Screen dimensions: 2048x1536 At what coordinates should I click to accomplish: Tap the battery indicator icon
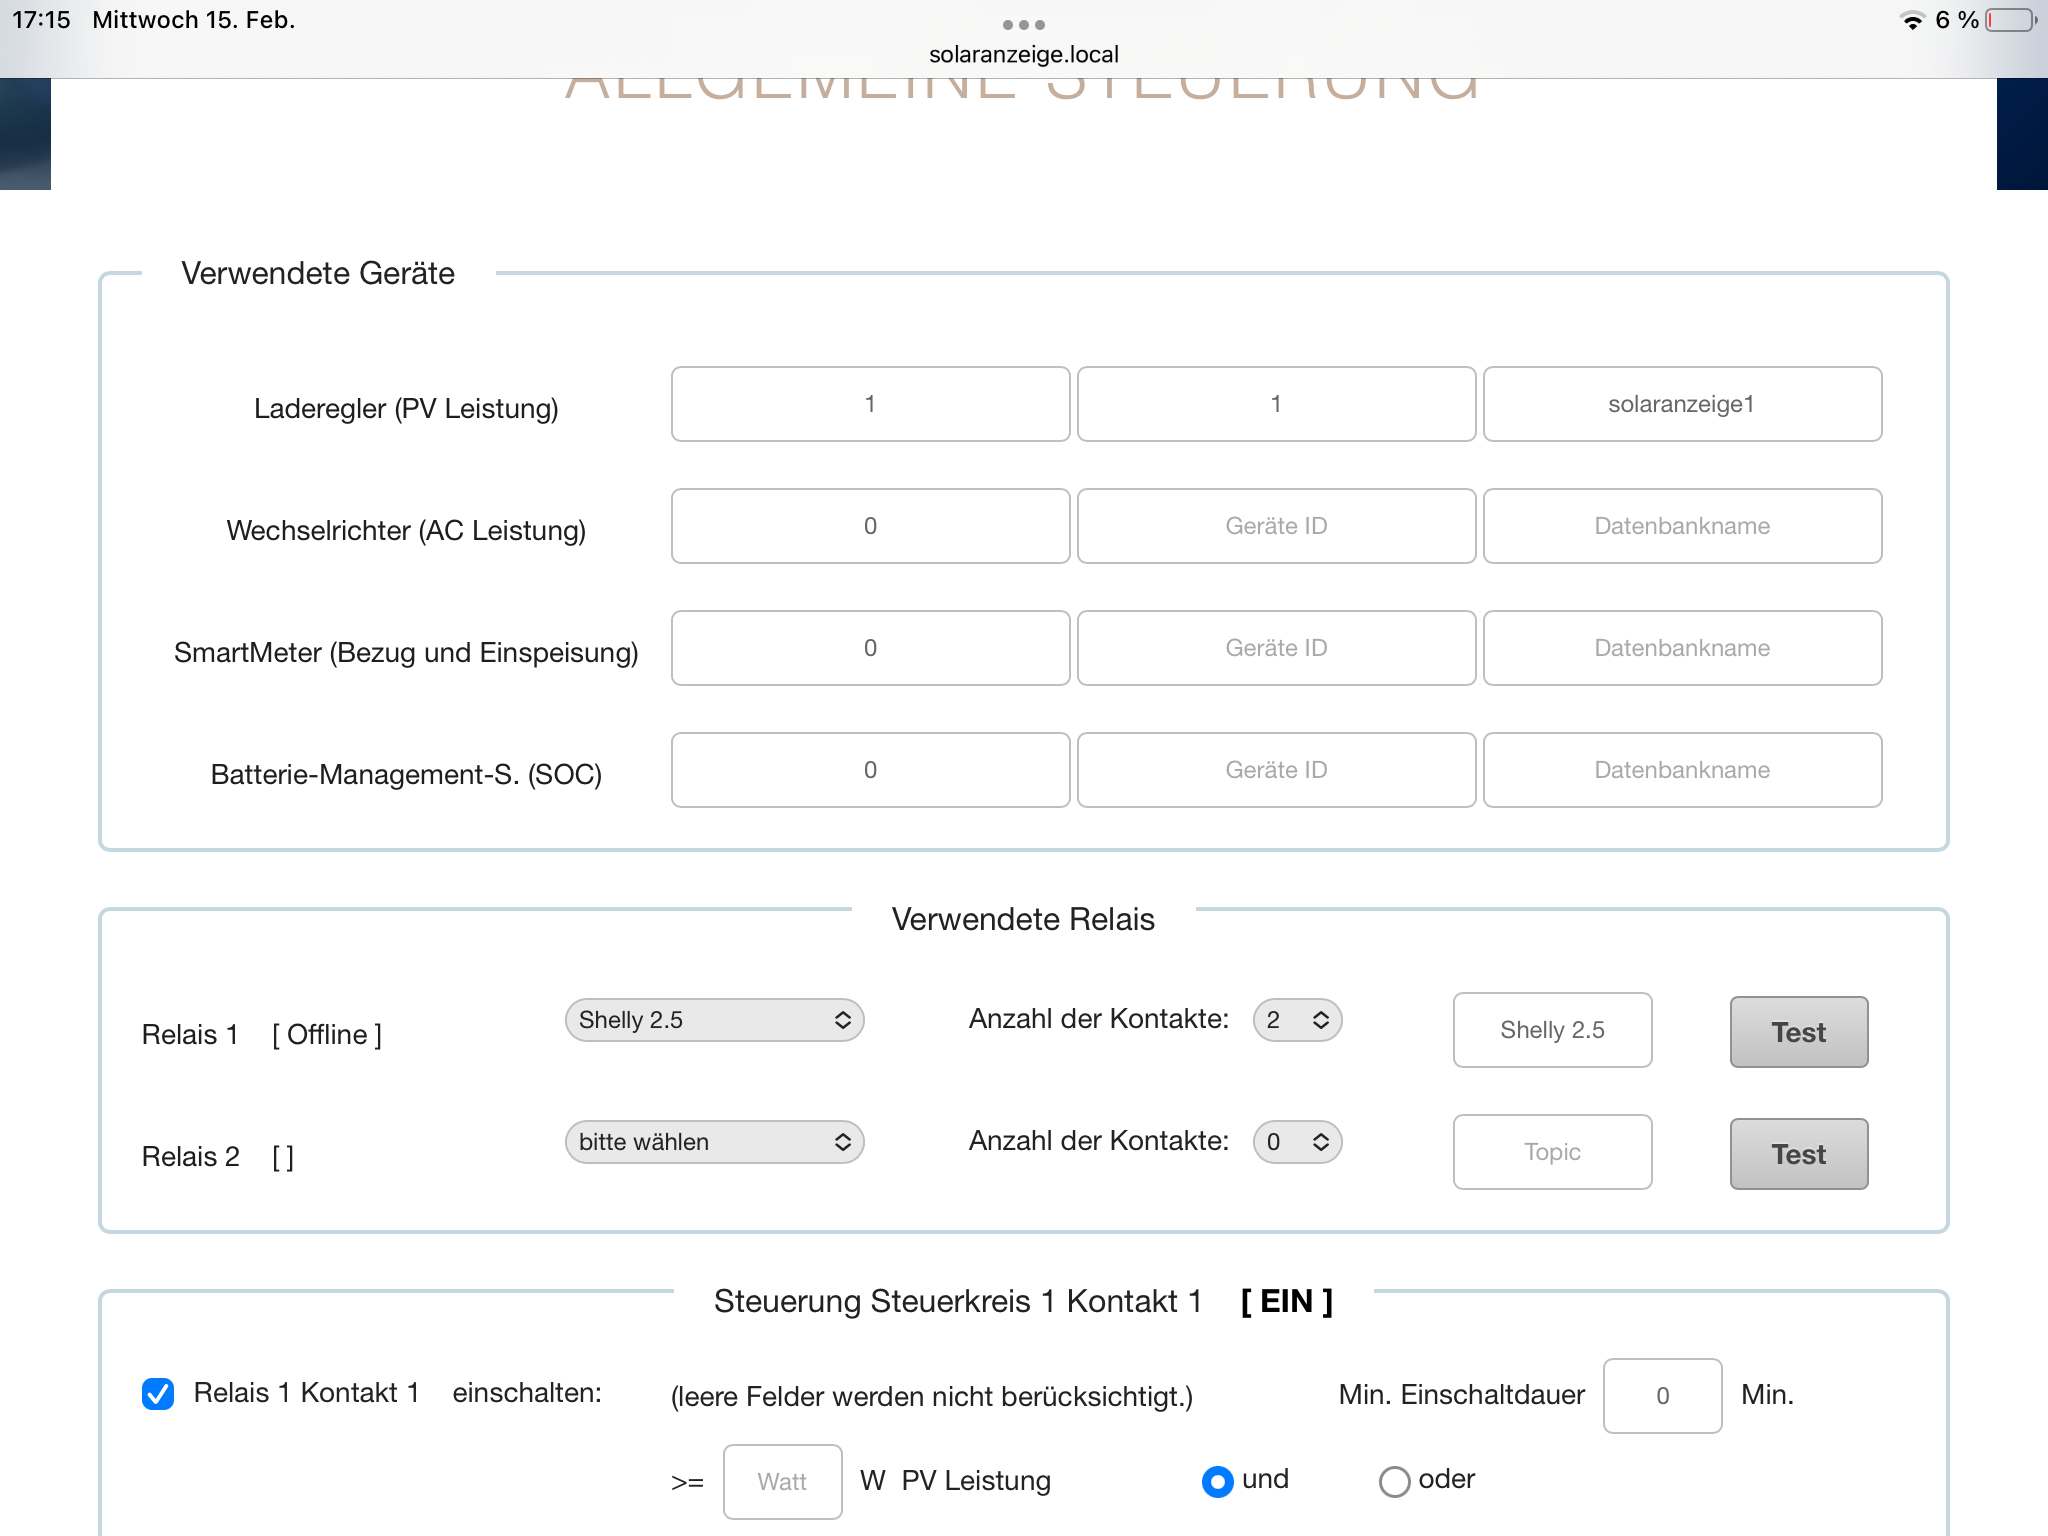click(2010, 21)
